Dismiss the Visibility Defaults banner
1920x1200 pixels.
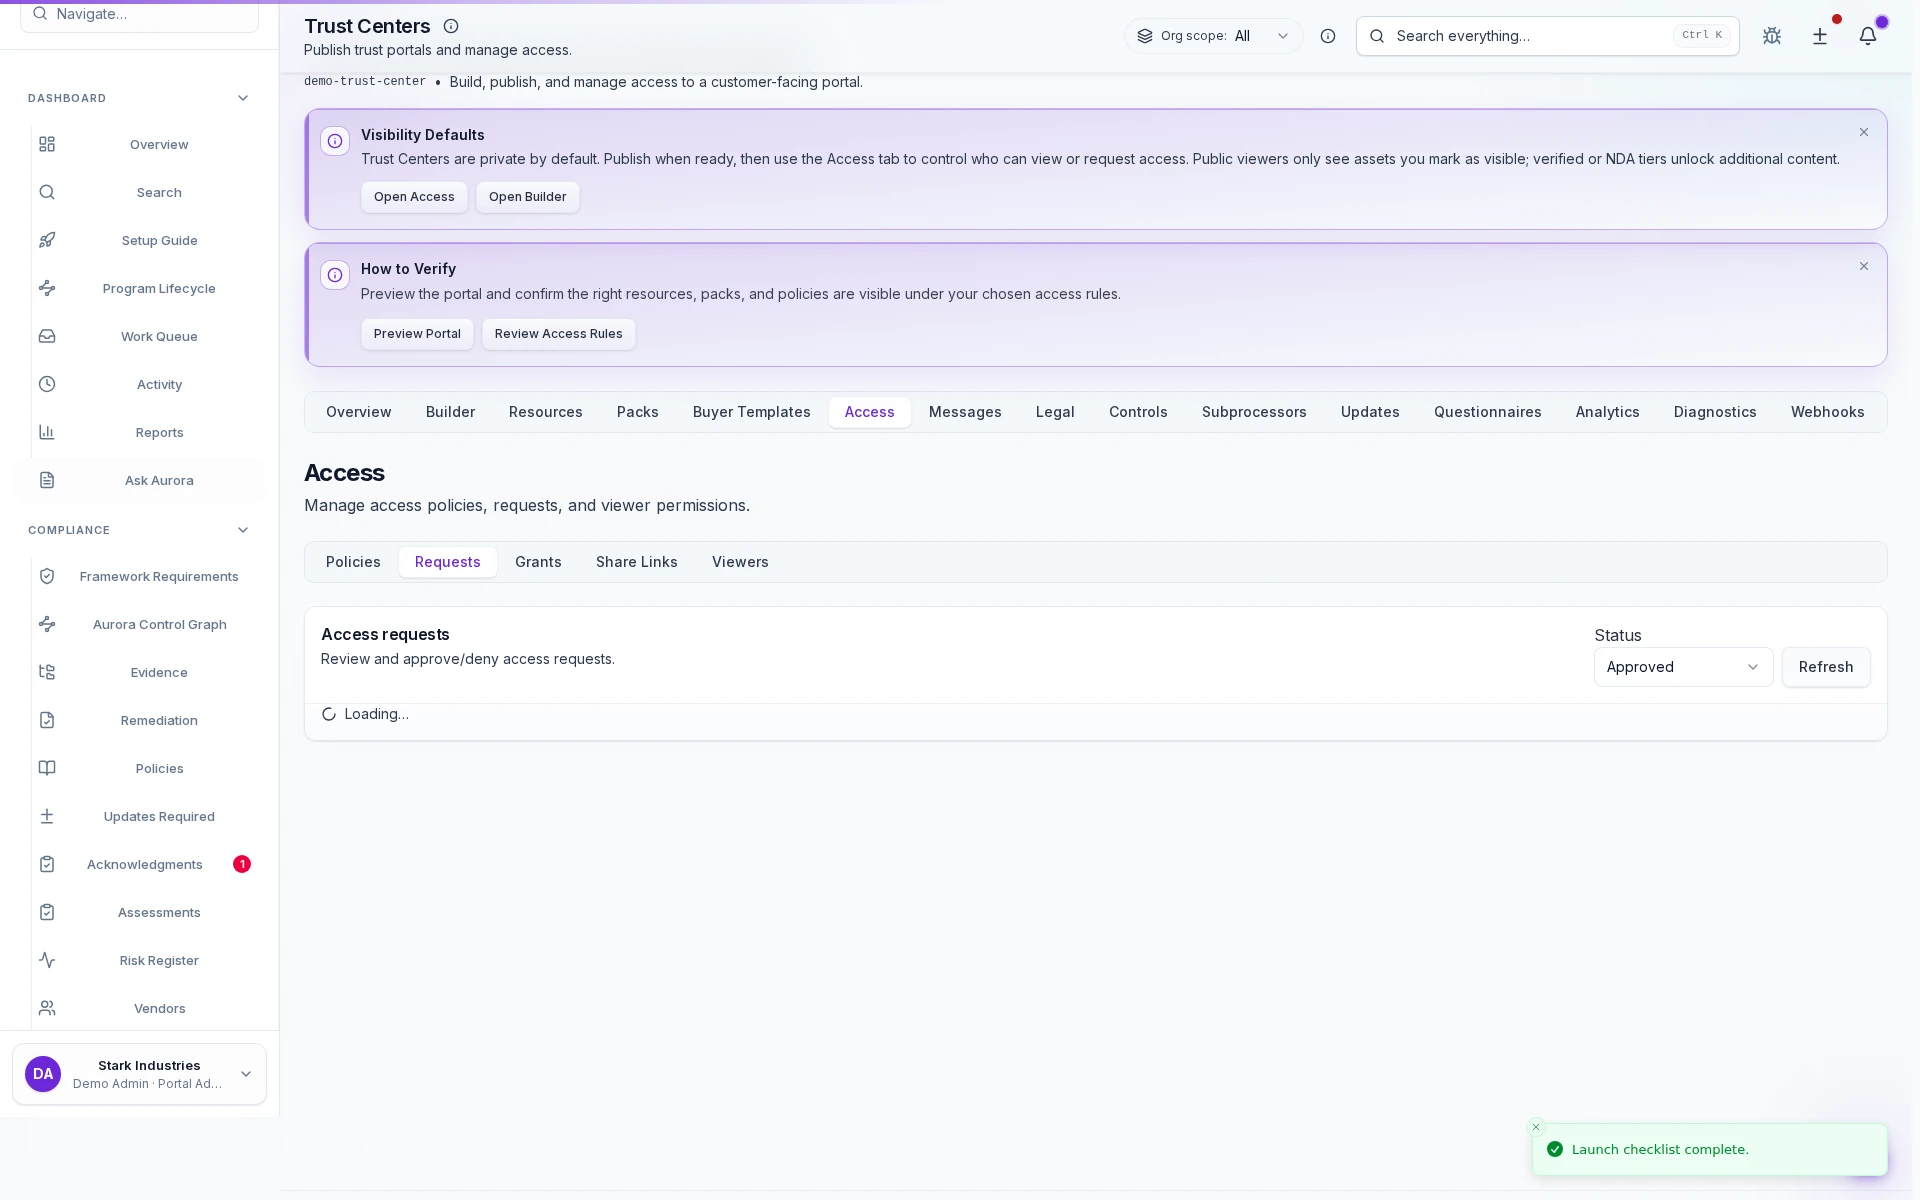[x=1864, y=132]
